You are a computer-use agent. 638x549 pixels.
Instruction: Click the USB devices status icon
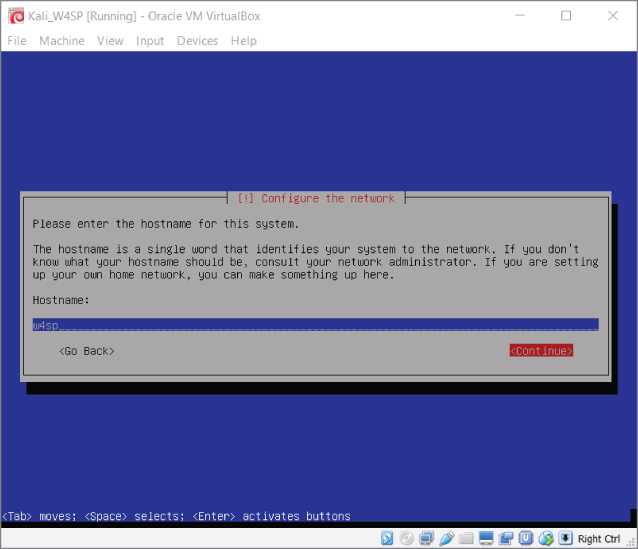tap(446, 538)
